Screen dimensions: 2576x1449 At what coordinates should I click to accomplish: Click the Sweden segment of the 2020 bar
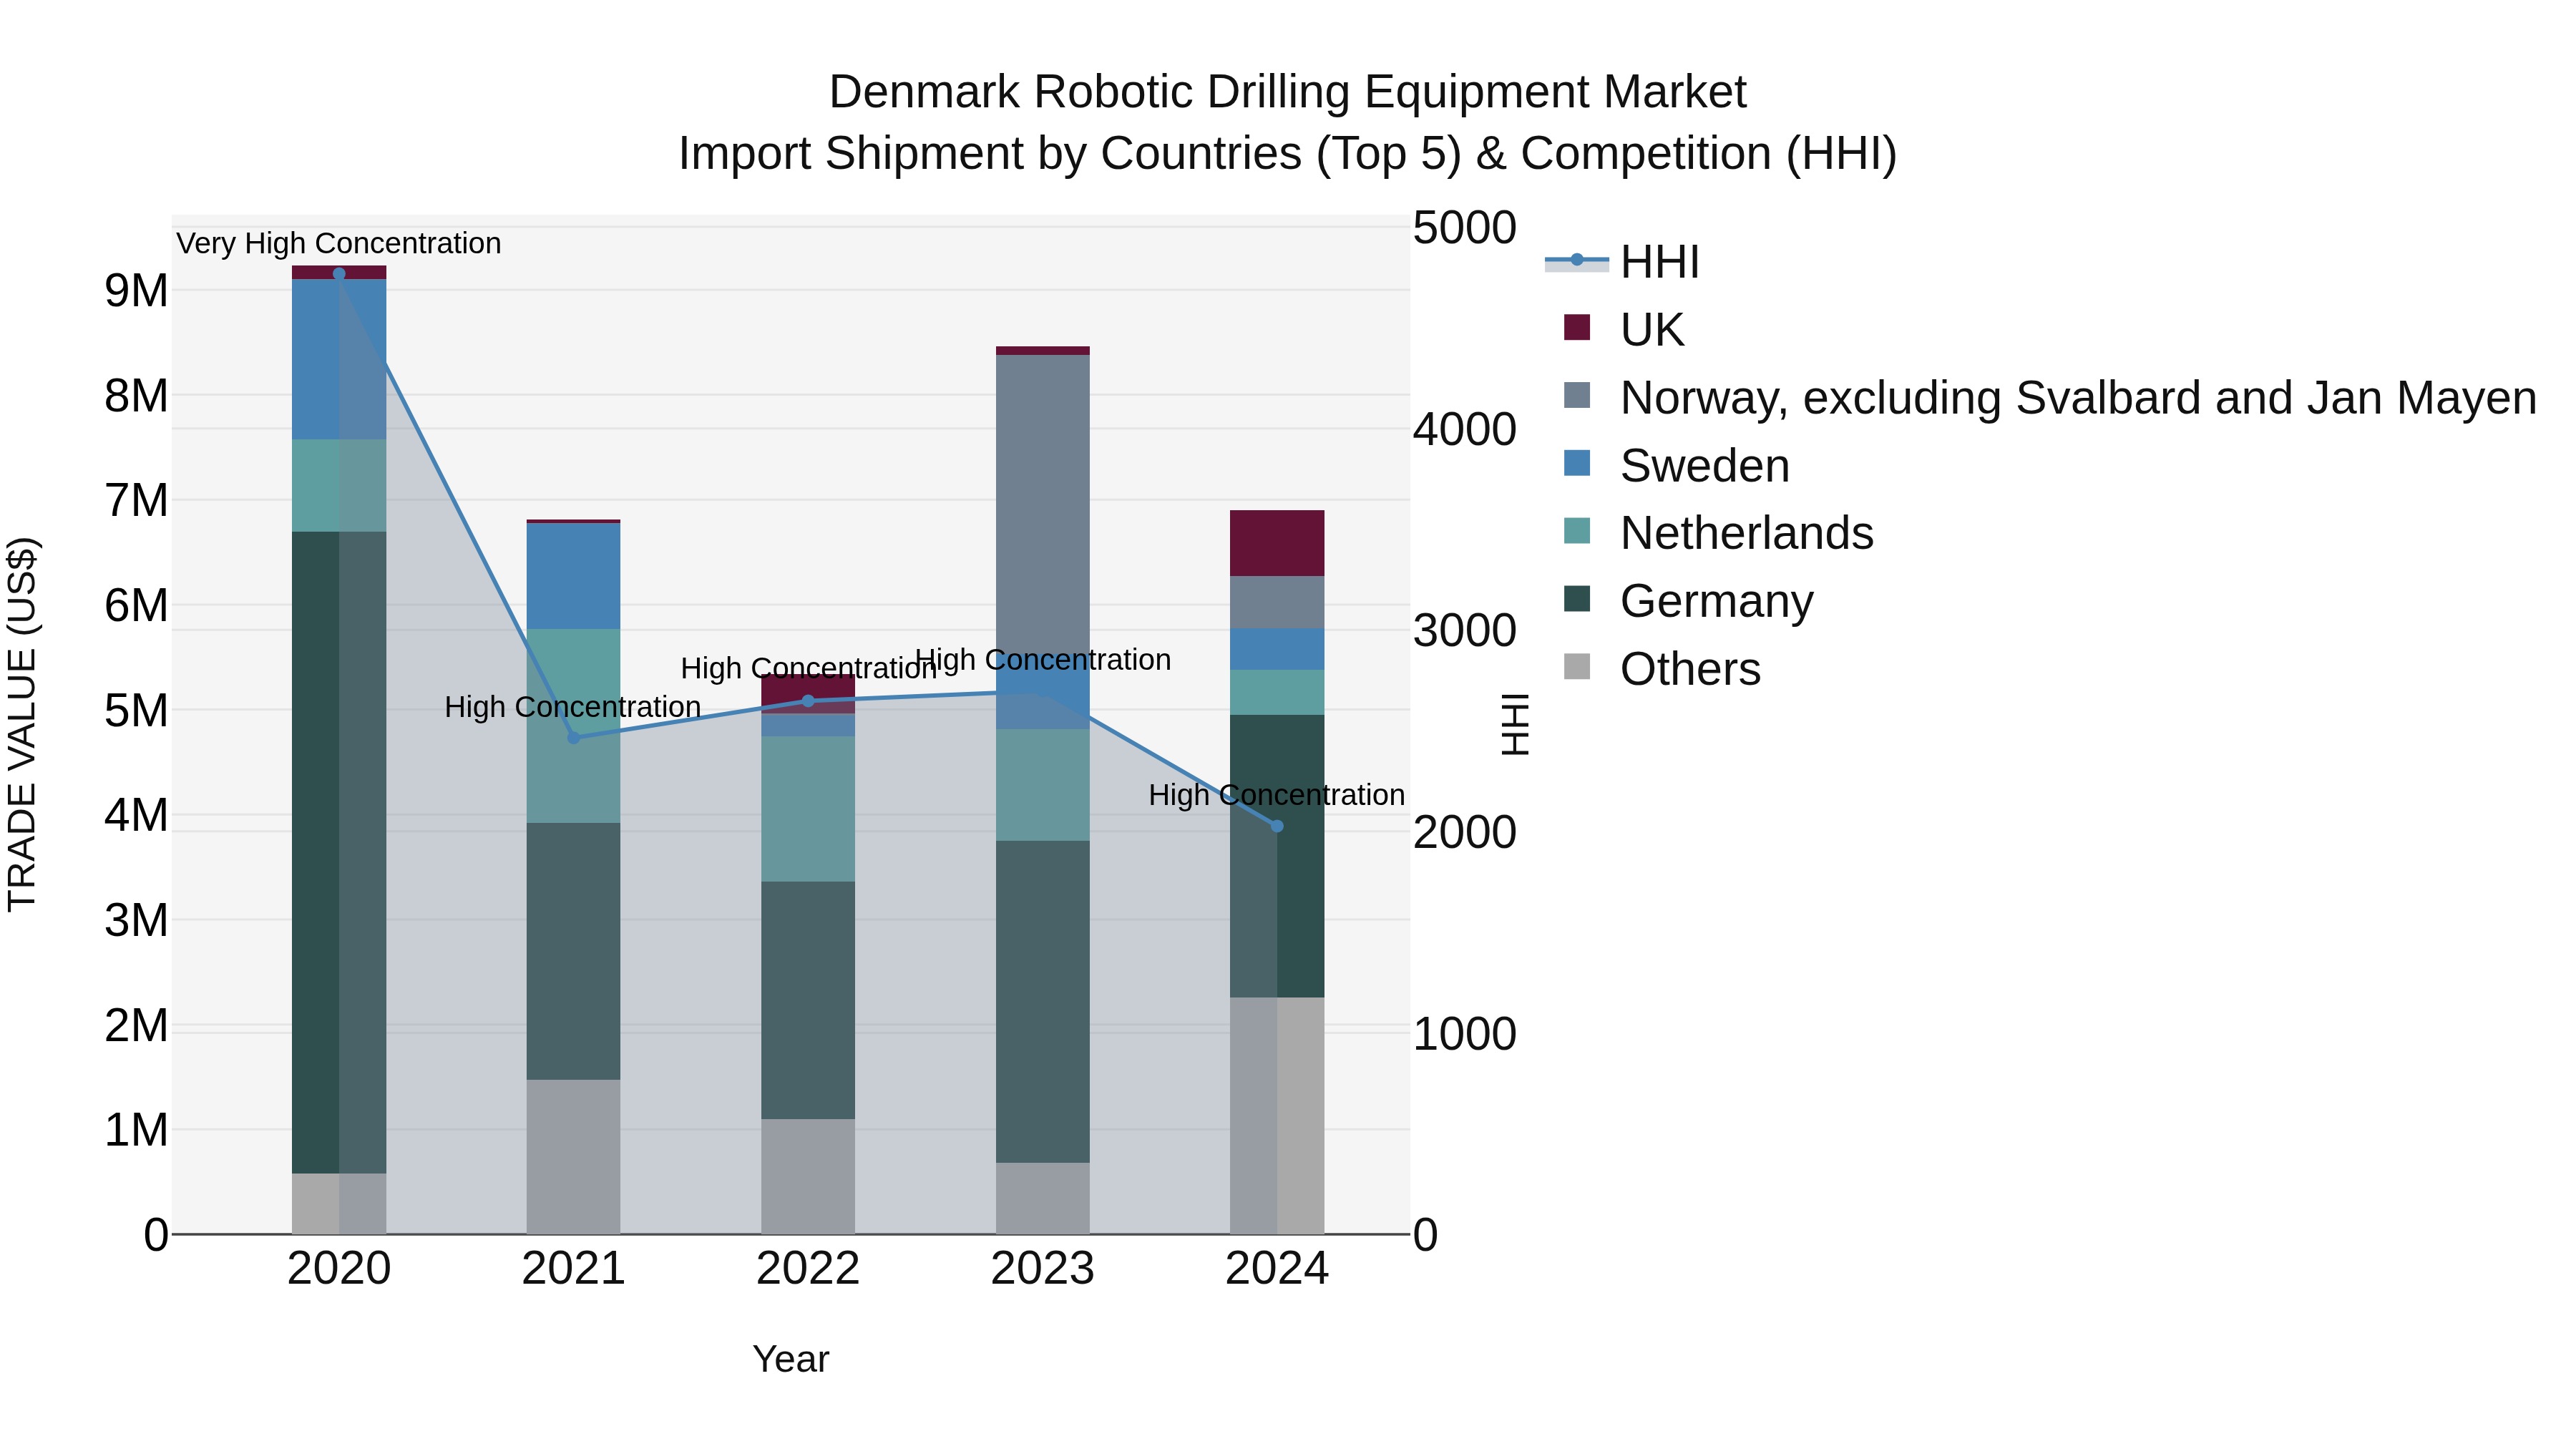339,360
